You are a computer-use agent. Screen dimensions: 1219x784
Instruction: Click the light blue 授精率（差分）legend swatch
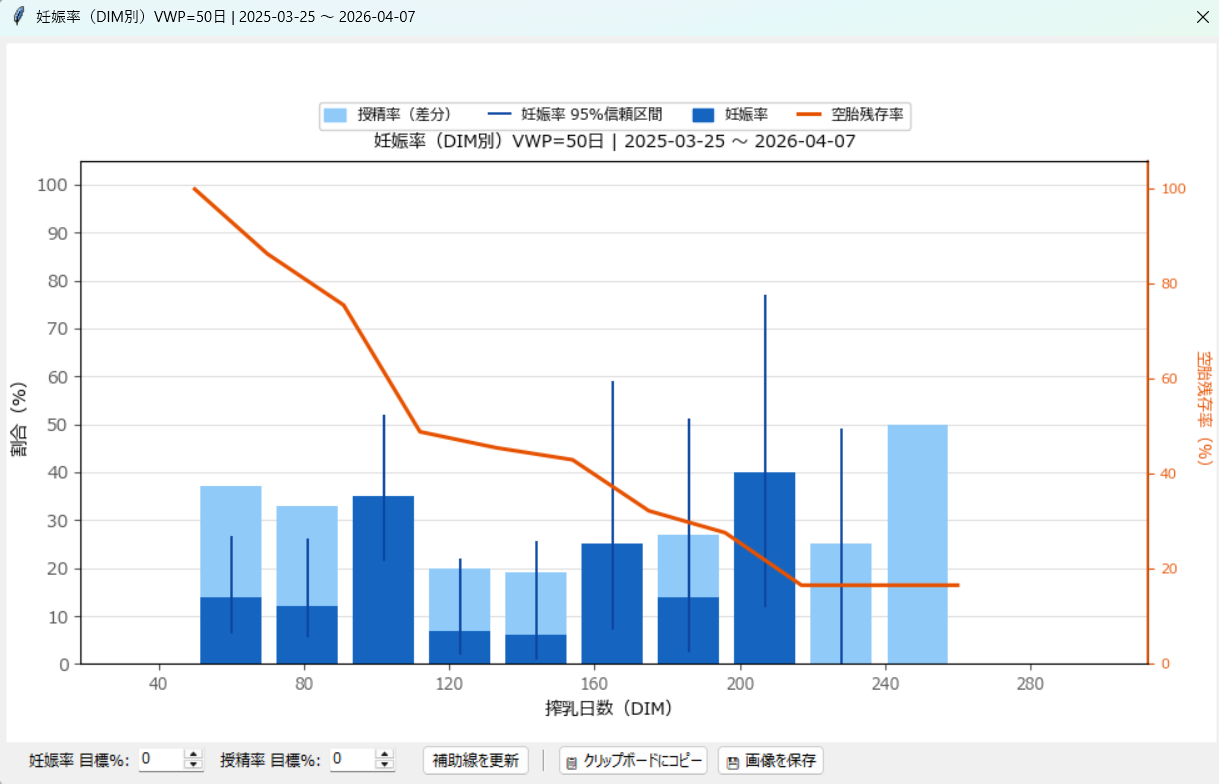[x=336, y=115]
